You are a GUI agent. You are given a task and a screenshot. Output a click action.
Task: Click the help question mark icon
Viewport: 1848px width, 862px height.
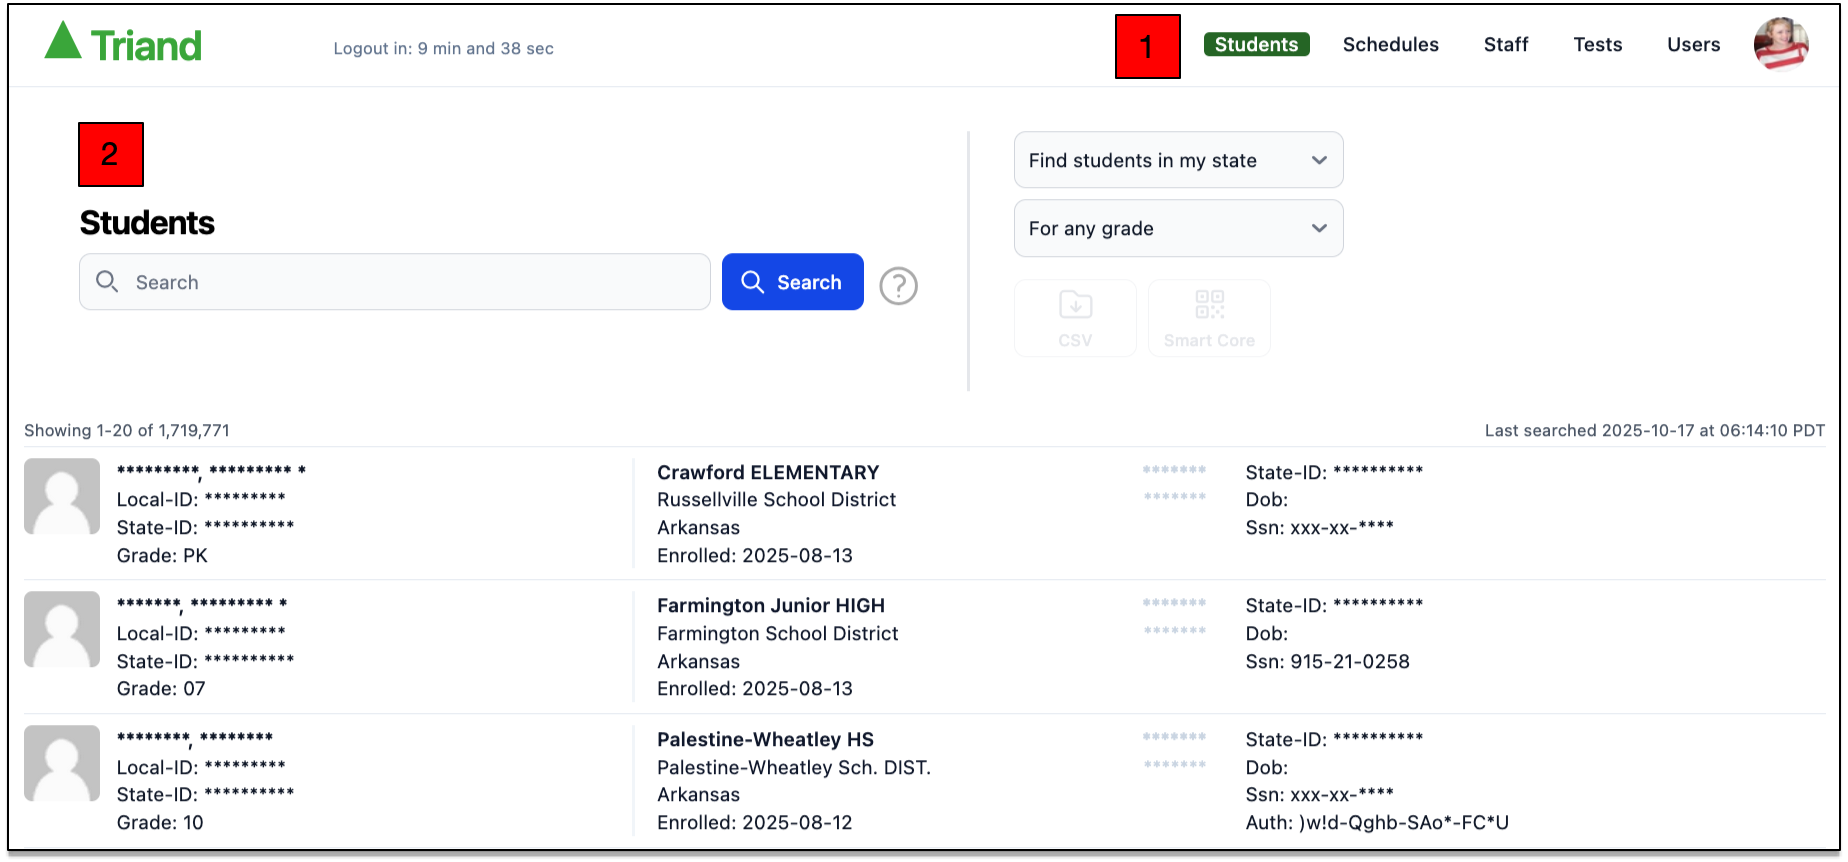898,286
